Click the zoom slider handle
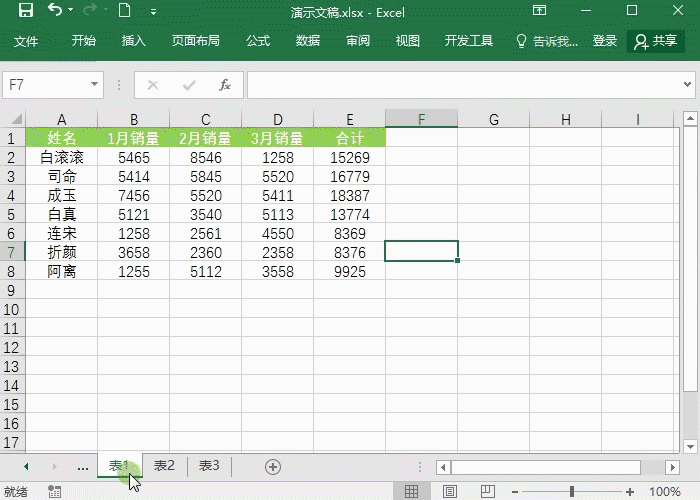Image resolution: width=700 pixels, height=500 pixels. coord(571,491)
